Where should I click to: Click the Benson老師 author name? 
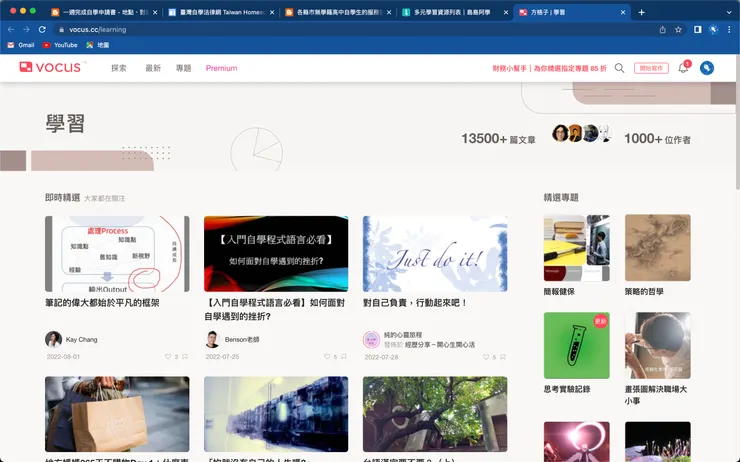pos(242,339)
